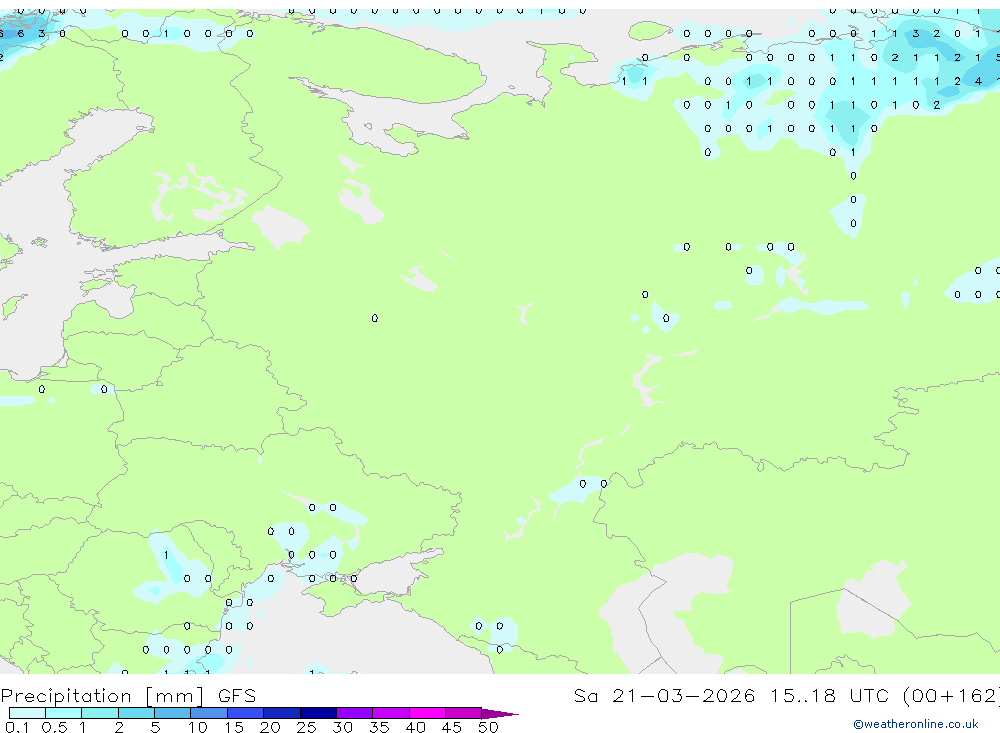Pick the legend swatch between 0.5 and 1
1000x733 pixels.
64,713
